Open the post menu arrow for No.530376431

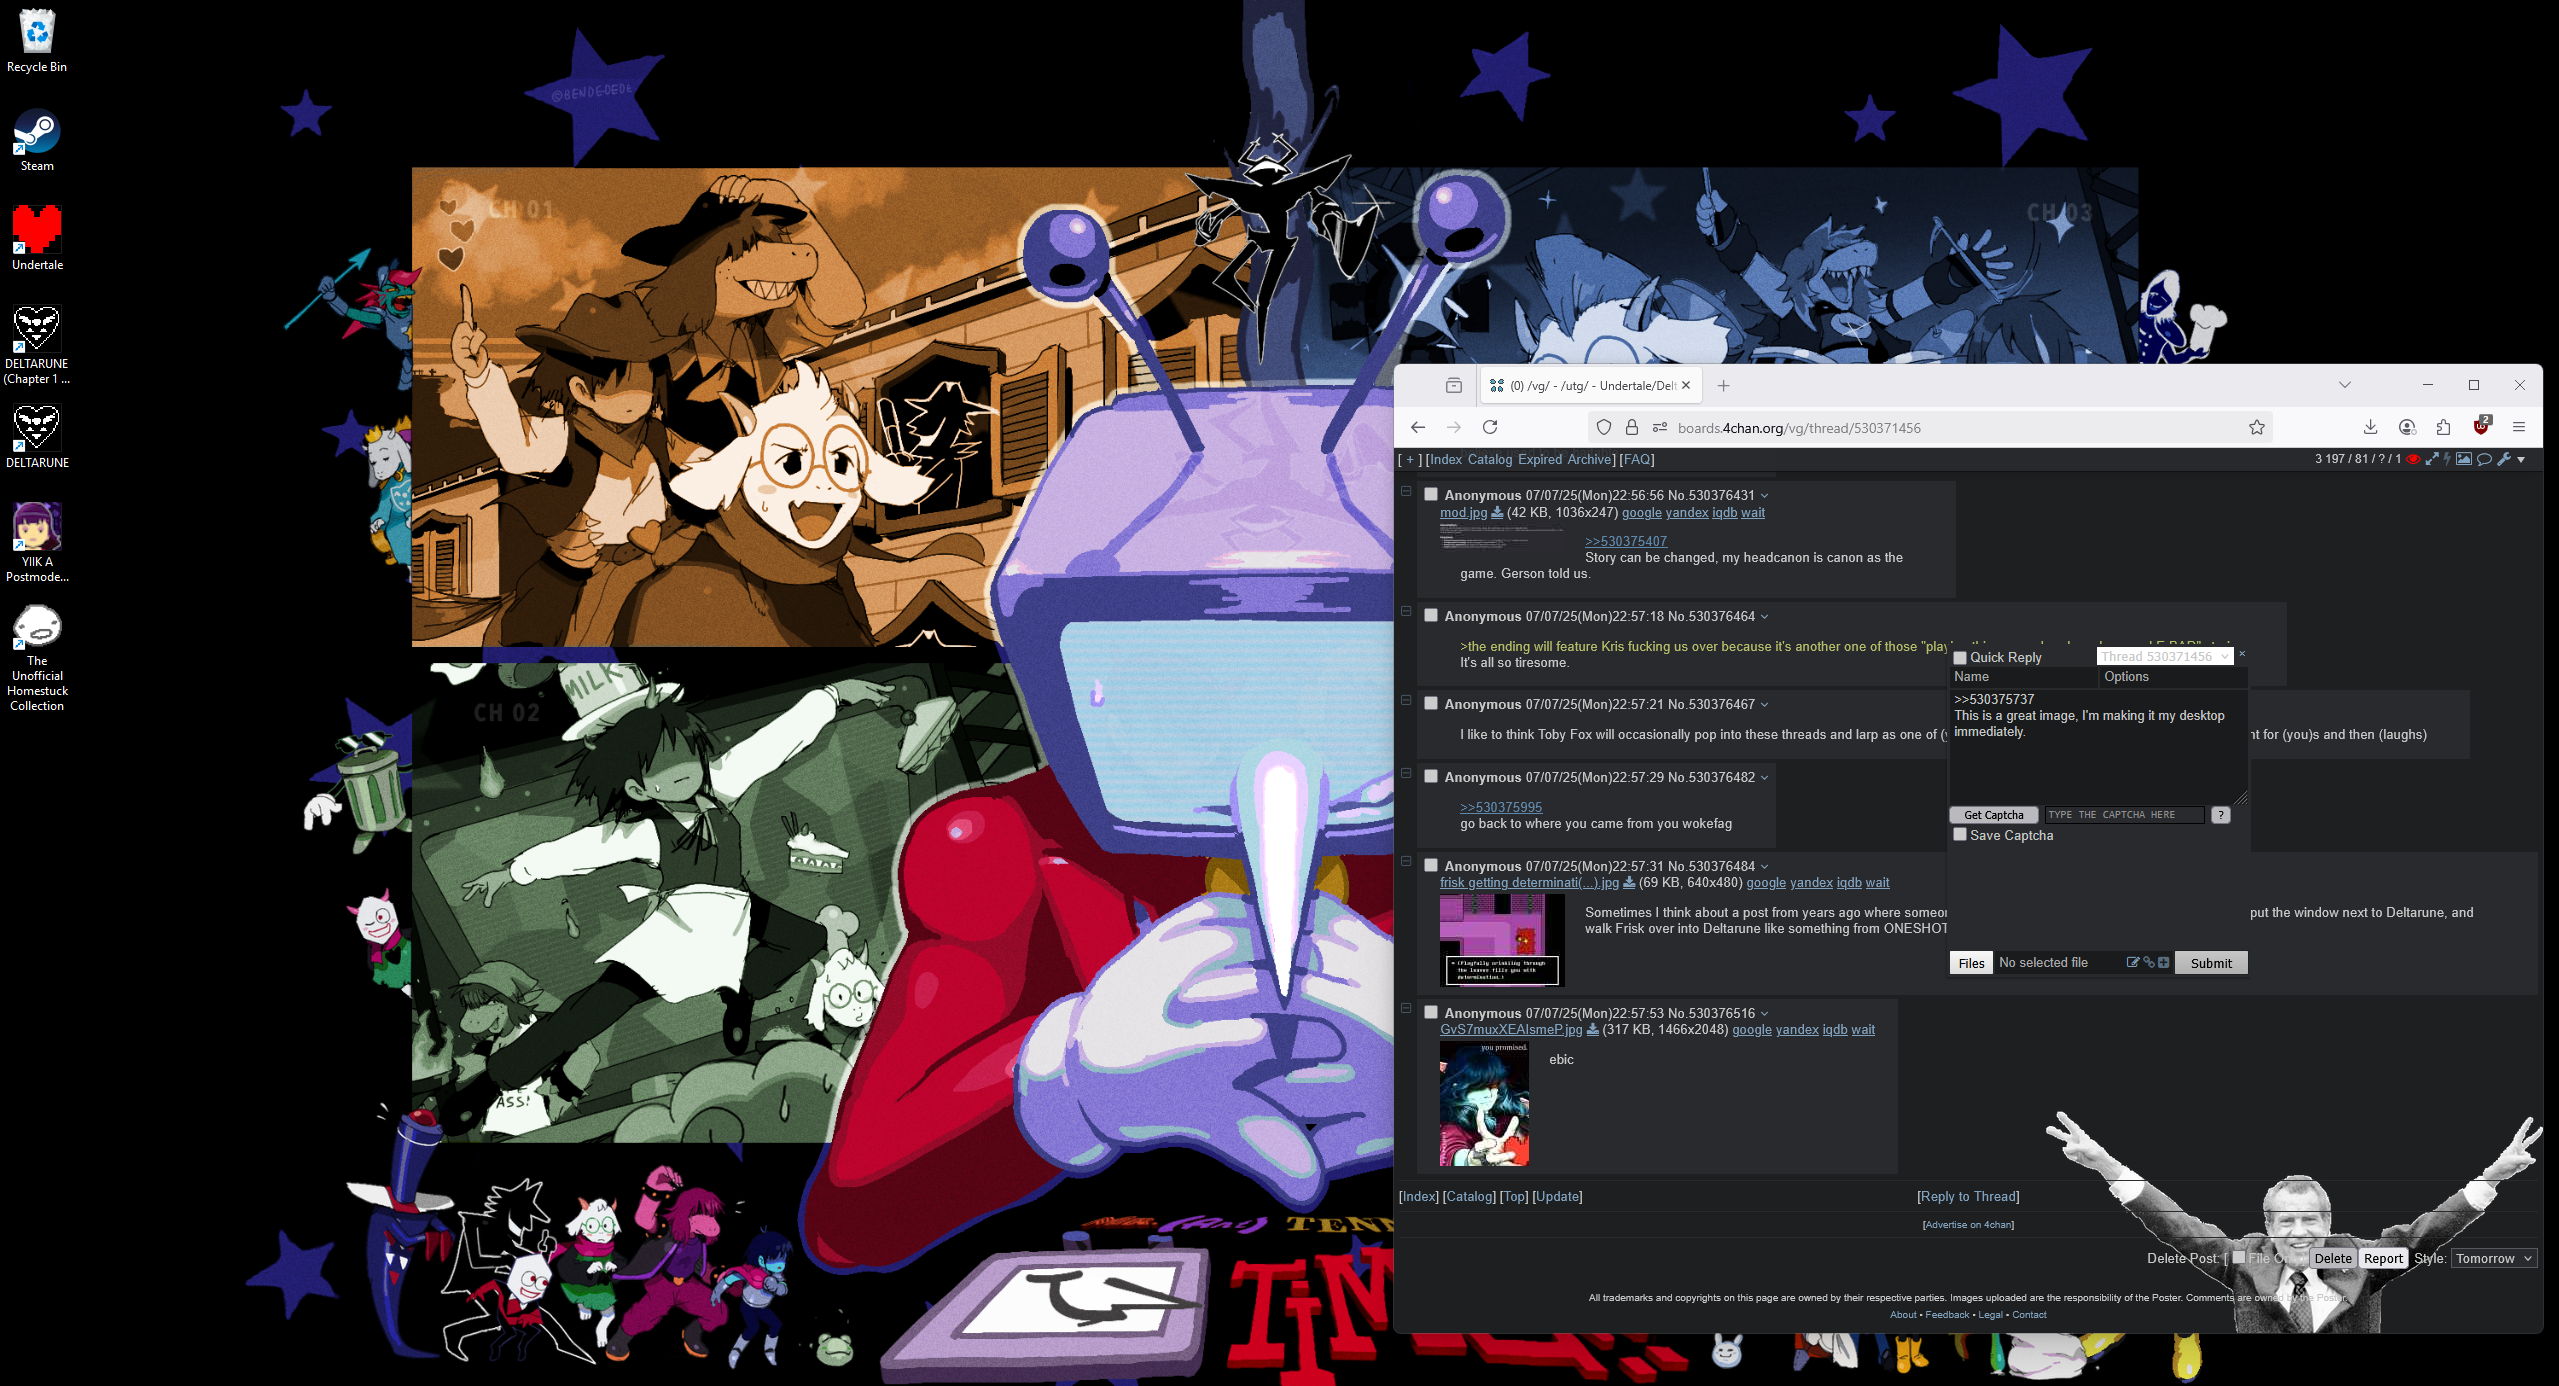(x=1765, y=495)
